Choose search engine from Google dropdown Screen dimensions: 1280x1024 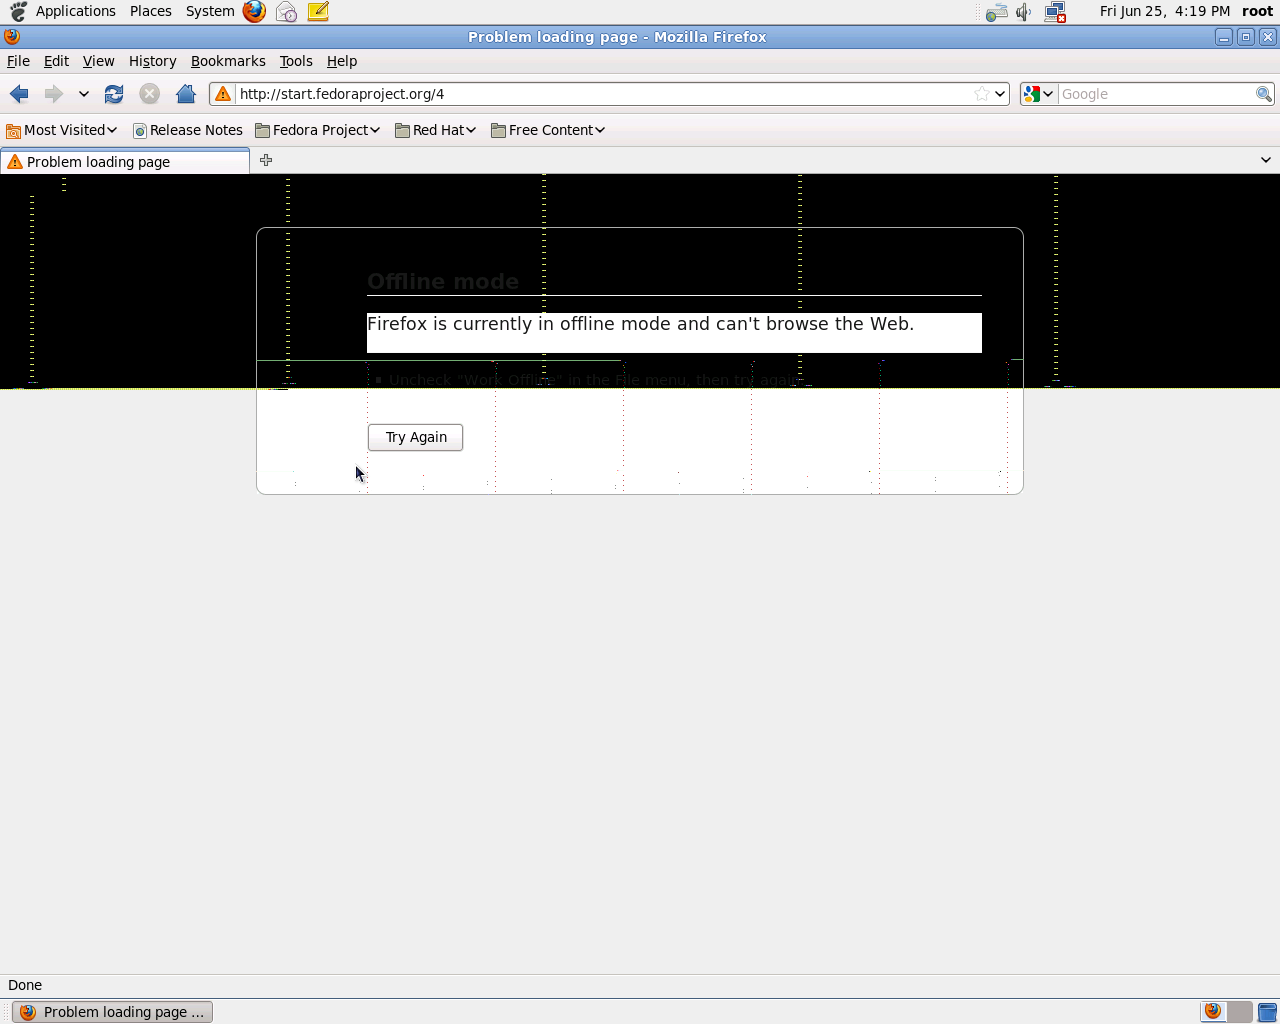click(x=1038, y=94)
